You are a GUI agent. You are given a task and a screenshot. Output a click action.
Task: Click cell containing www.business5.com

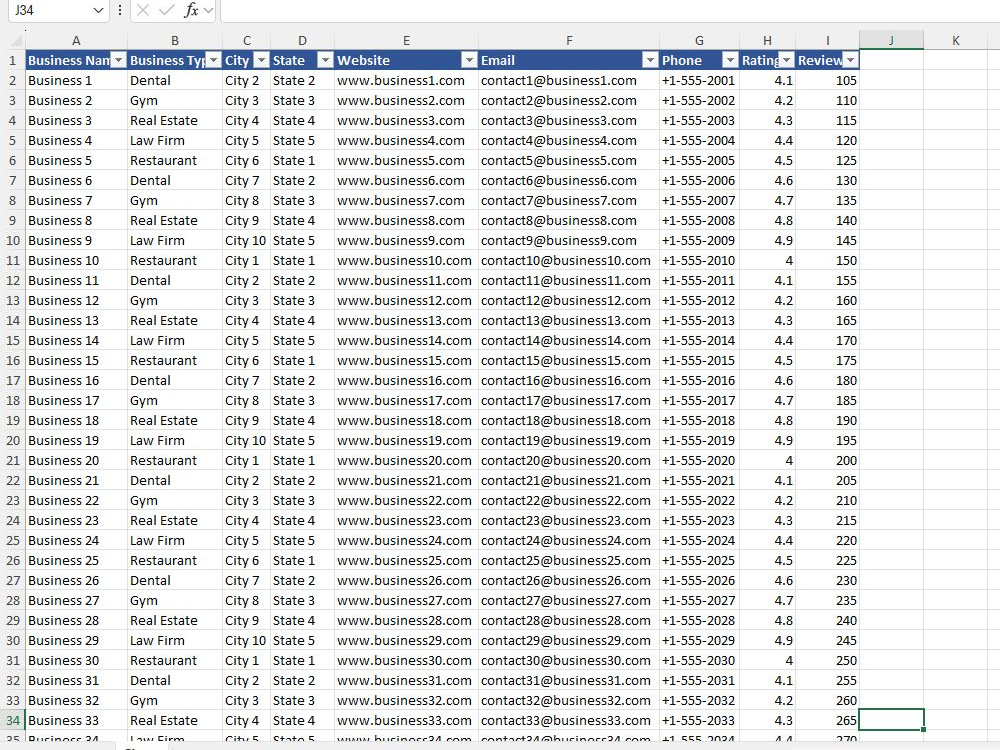[406, 160]
